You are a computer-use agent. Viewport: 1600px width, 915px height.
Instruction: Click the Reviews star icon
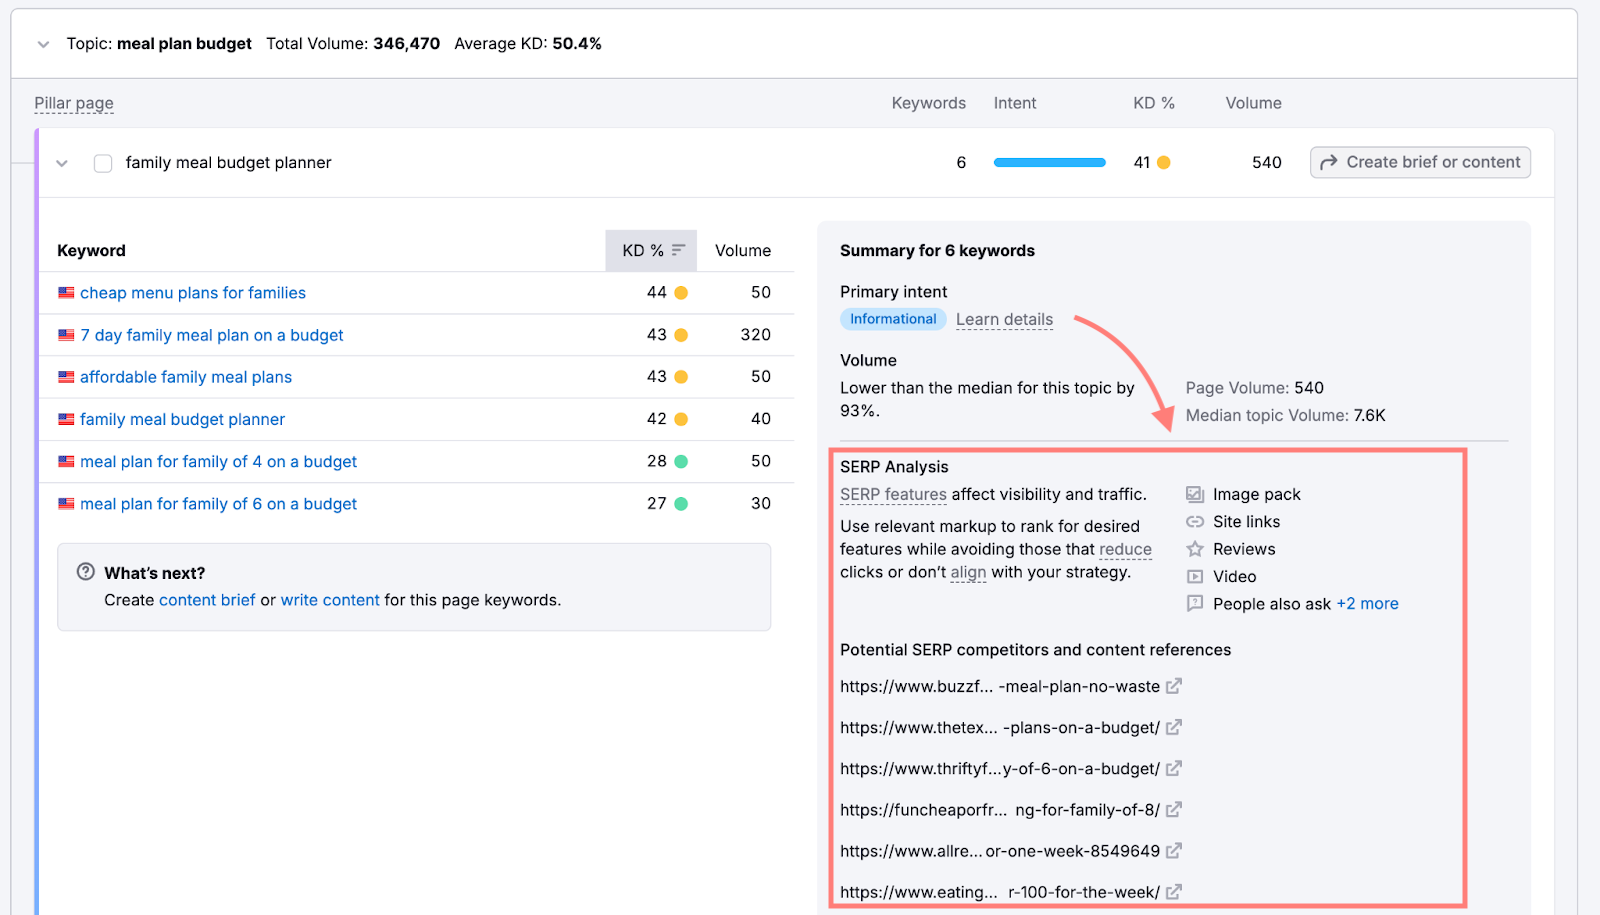click(1195, 548)
